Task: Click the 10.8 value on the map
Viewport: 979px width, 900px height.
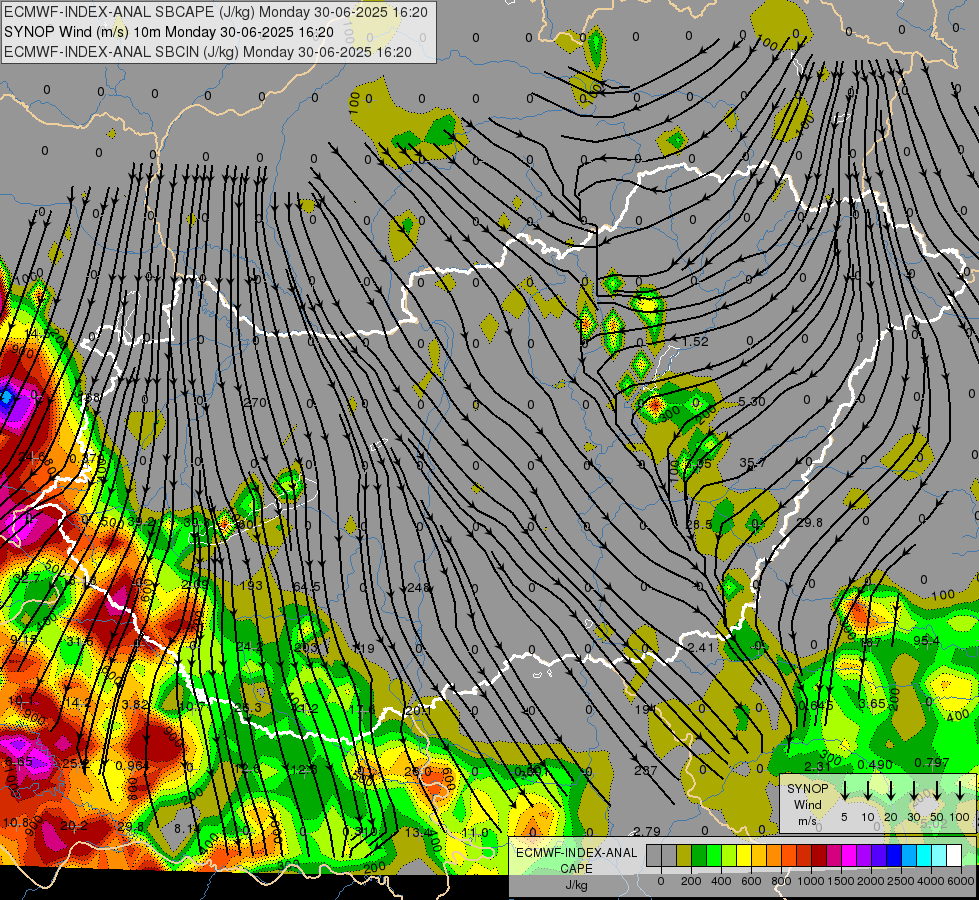Action: pyautogui.click(x=16, y=823)
